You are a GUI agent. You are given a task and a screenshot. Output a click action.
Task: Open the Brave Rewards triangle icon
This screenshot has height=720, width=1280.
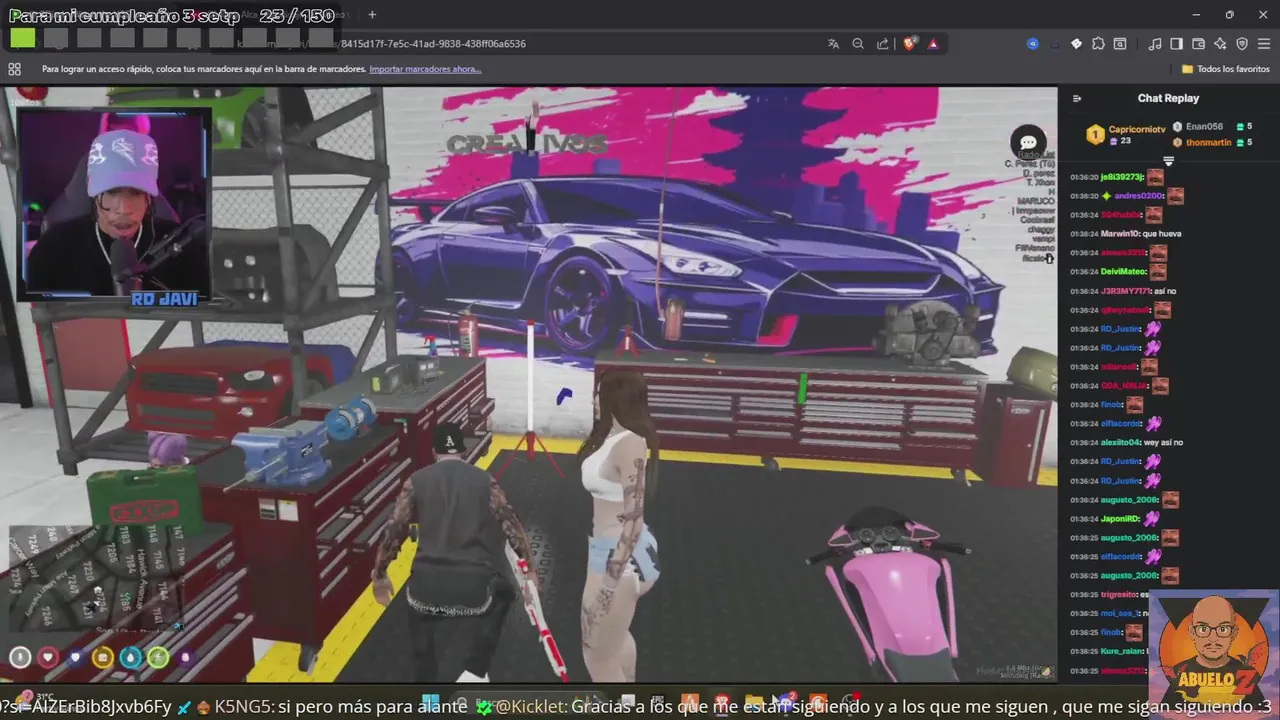933,44
